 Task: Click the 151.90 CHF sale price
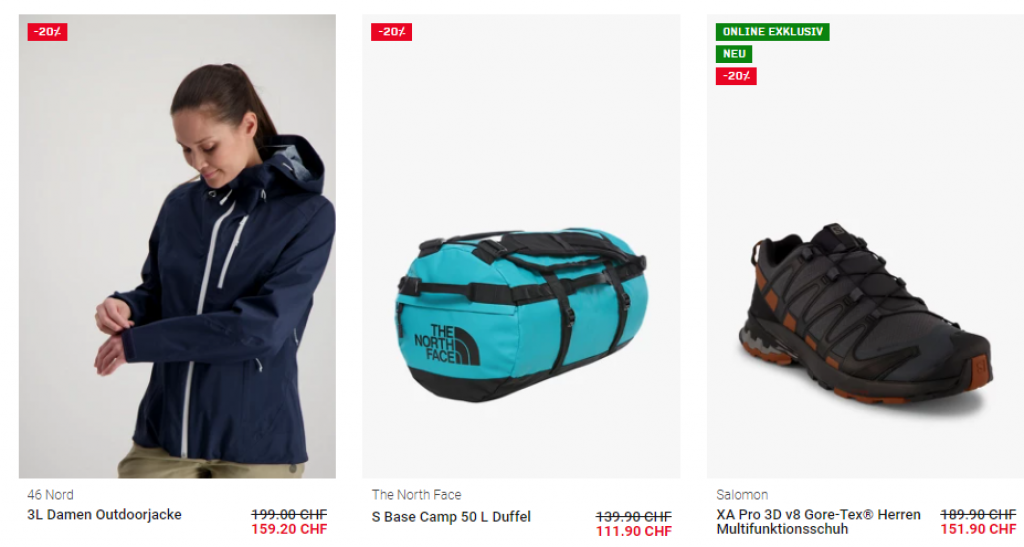978,529
